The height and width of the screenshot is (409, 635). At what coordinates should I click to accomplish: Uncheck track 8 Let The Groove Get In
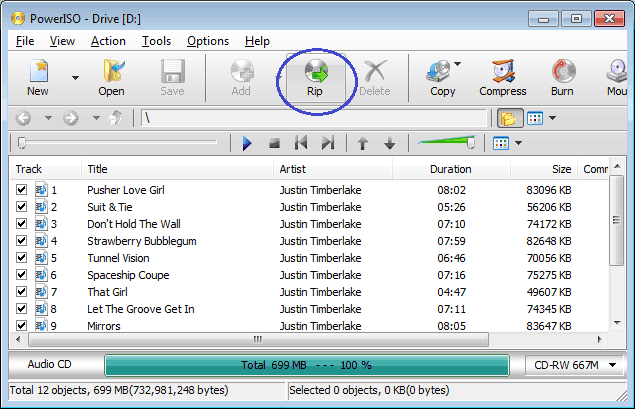click(x=21, y=309)
